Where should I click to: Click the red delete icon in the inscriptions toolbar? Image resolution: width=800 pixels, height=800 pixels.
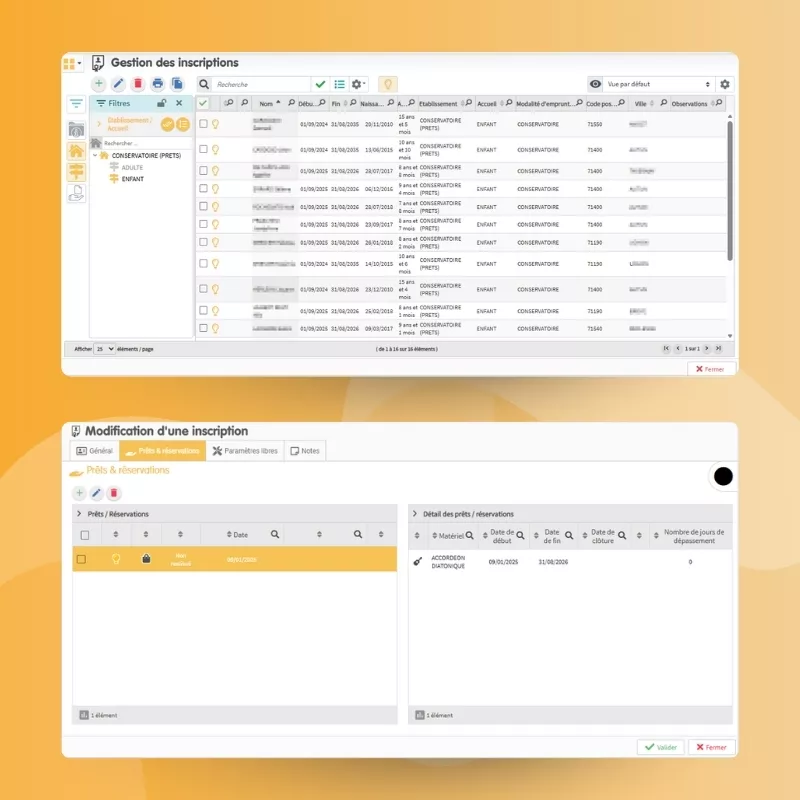(x=138, y=85)
